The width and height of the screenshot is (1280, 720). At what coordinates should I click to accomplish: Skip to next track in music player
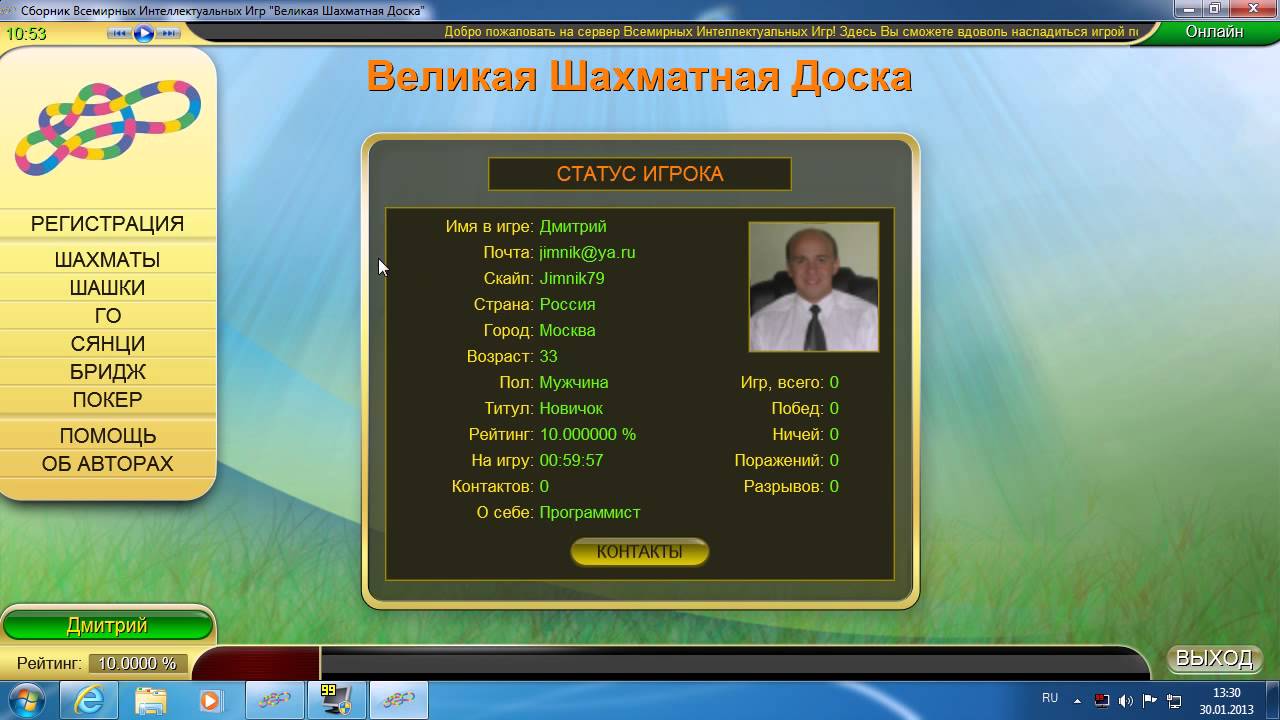[x=168, y=33]
